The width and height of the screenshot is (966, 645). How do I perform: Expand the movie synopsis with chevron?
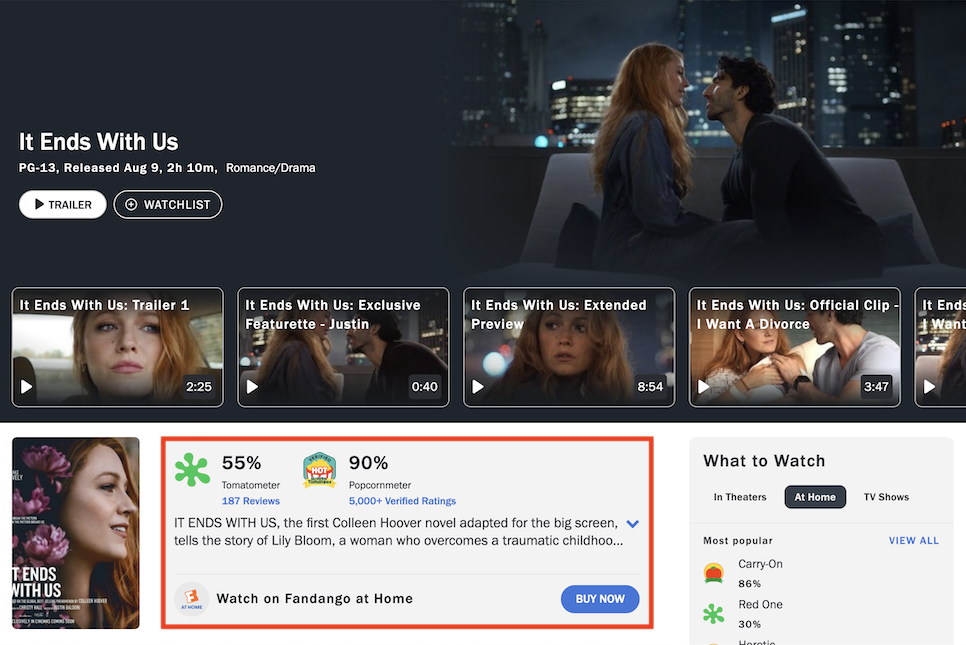(633, 524)
